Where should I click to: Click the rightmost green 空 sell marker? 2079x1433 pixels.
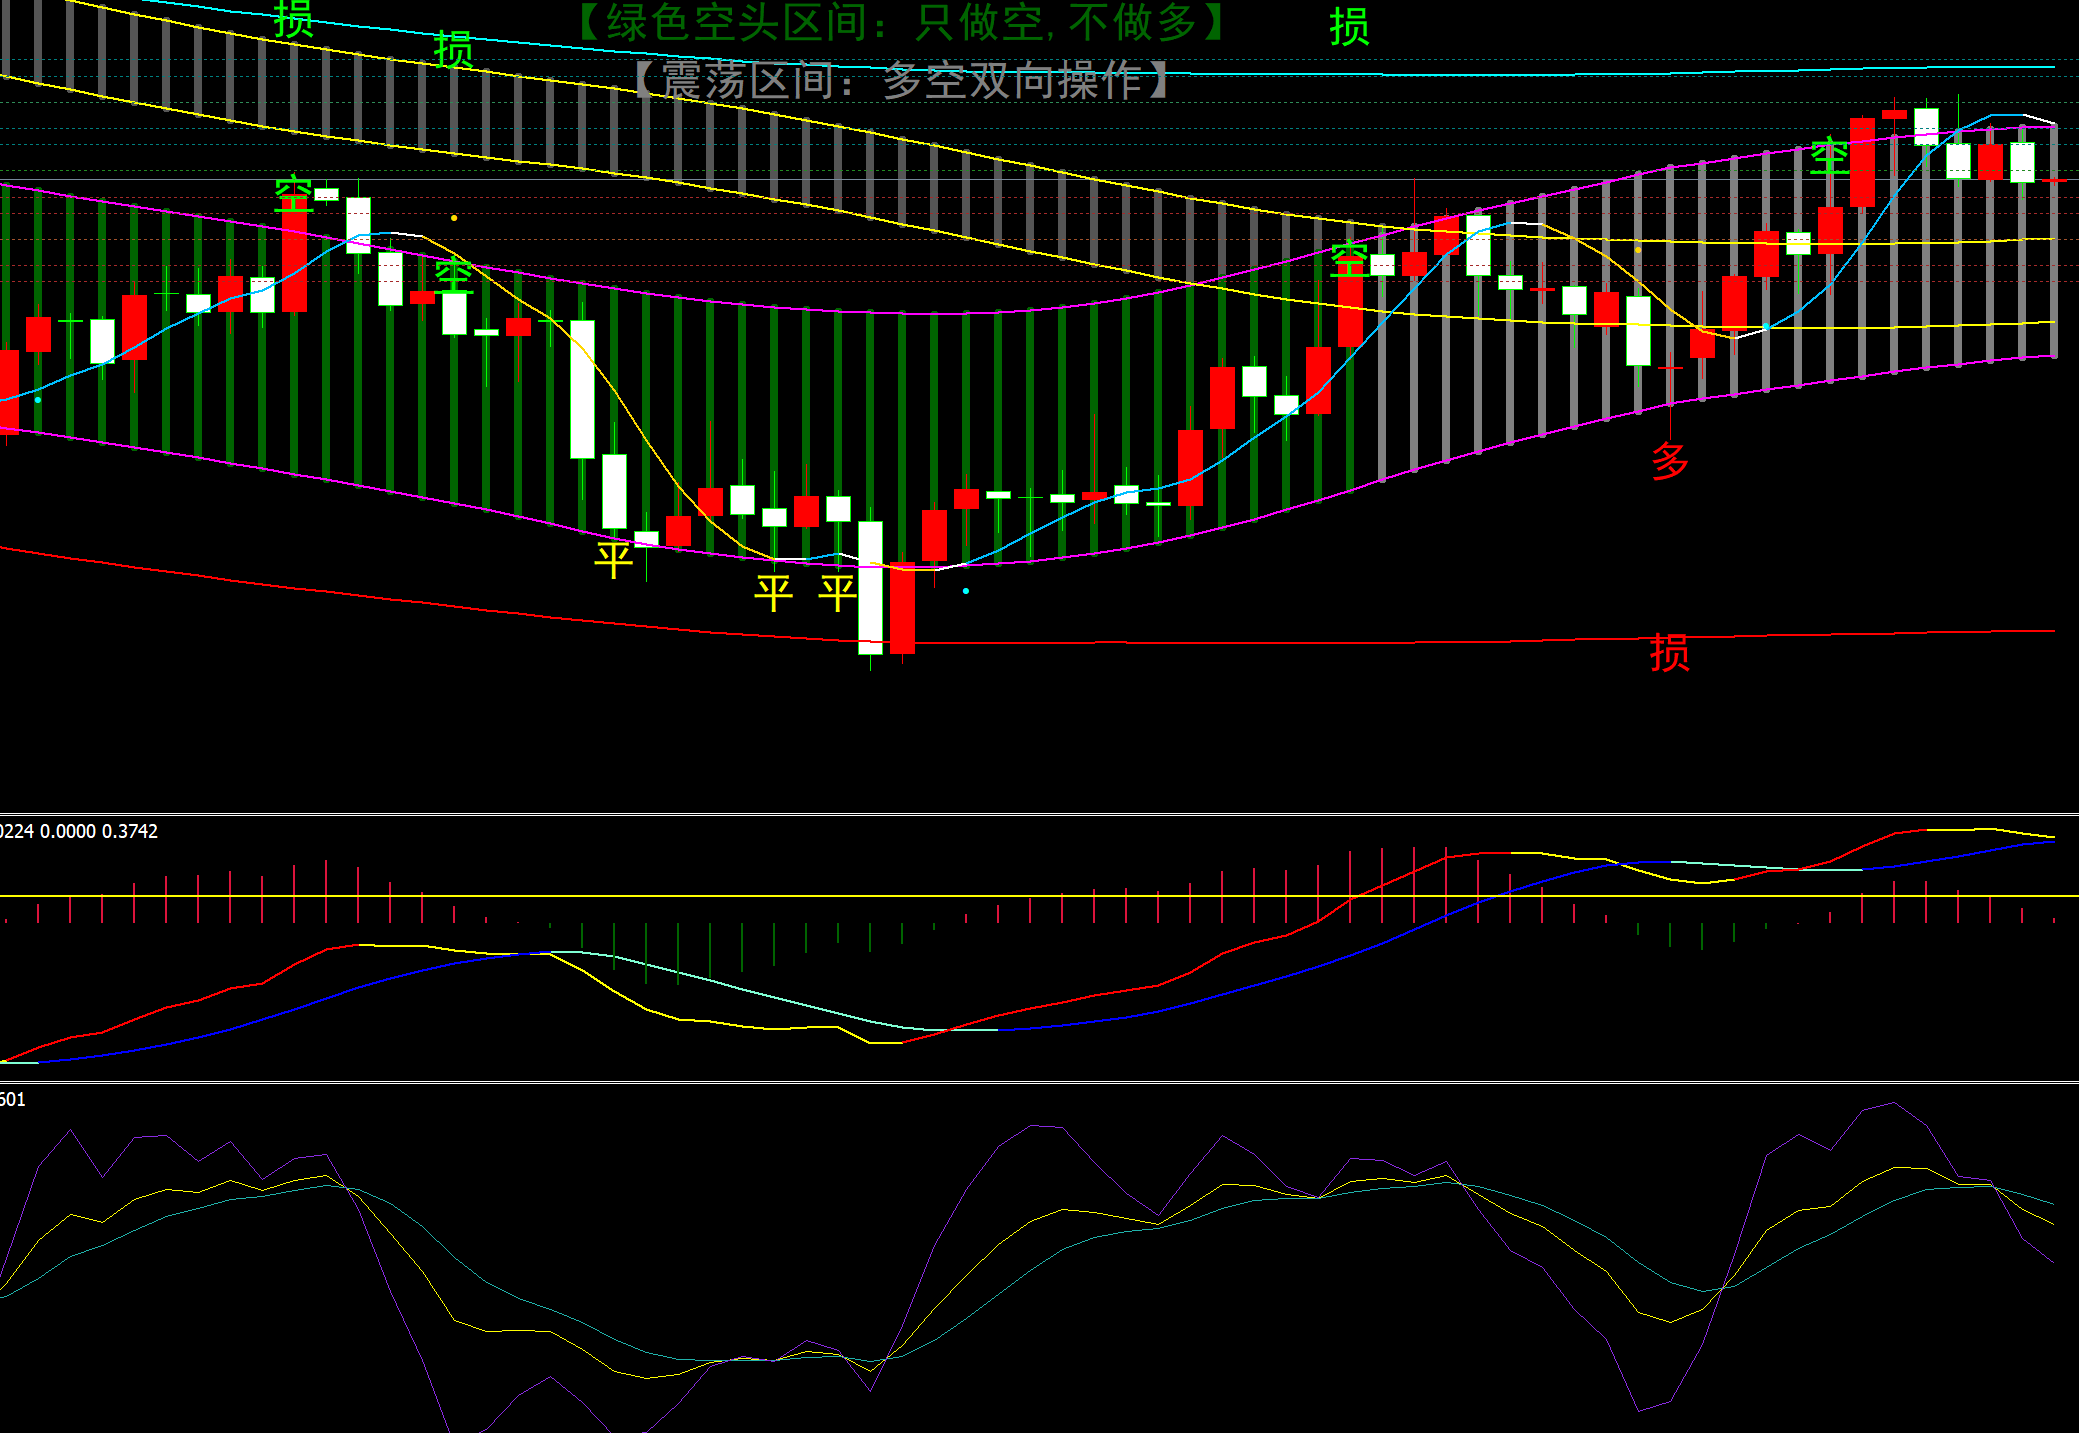pos(1829,157)
